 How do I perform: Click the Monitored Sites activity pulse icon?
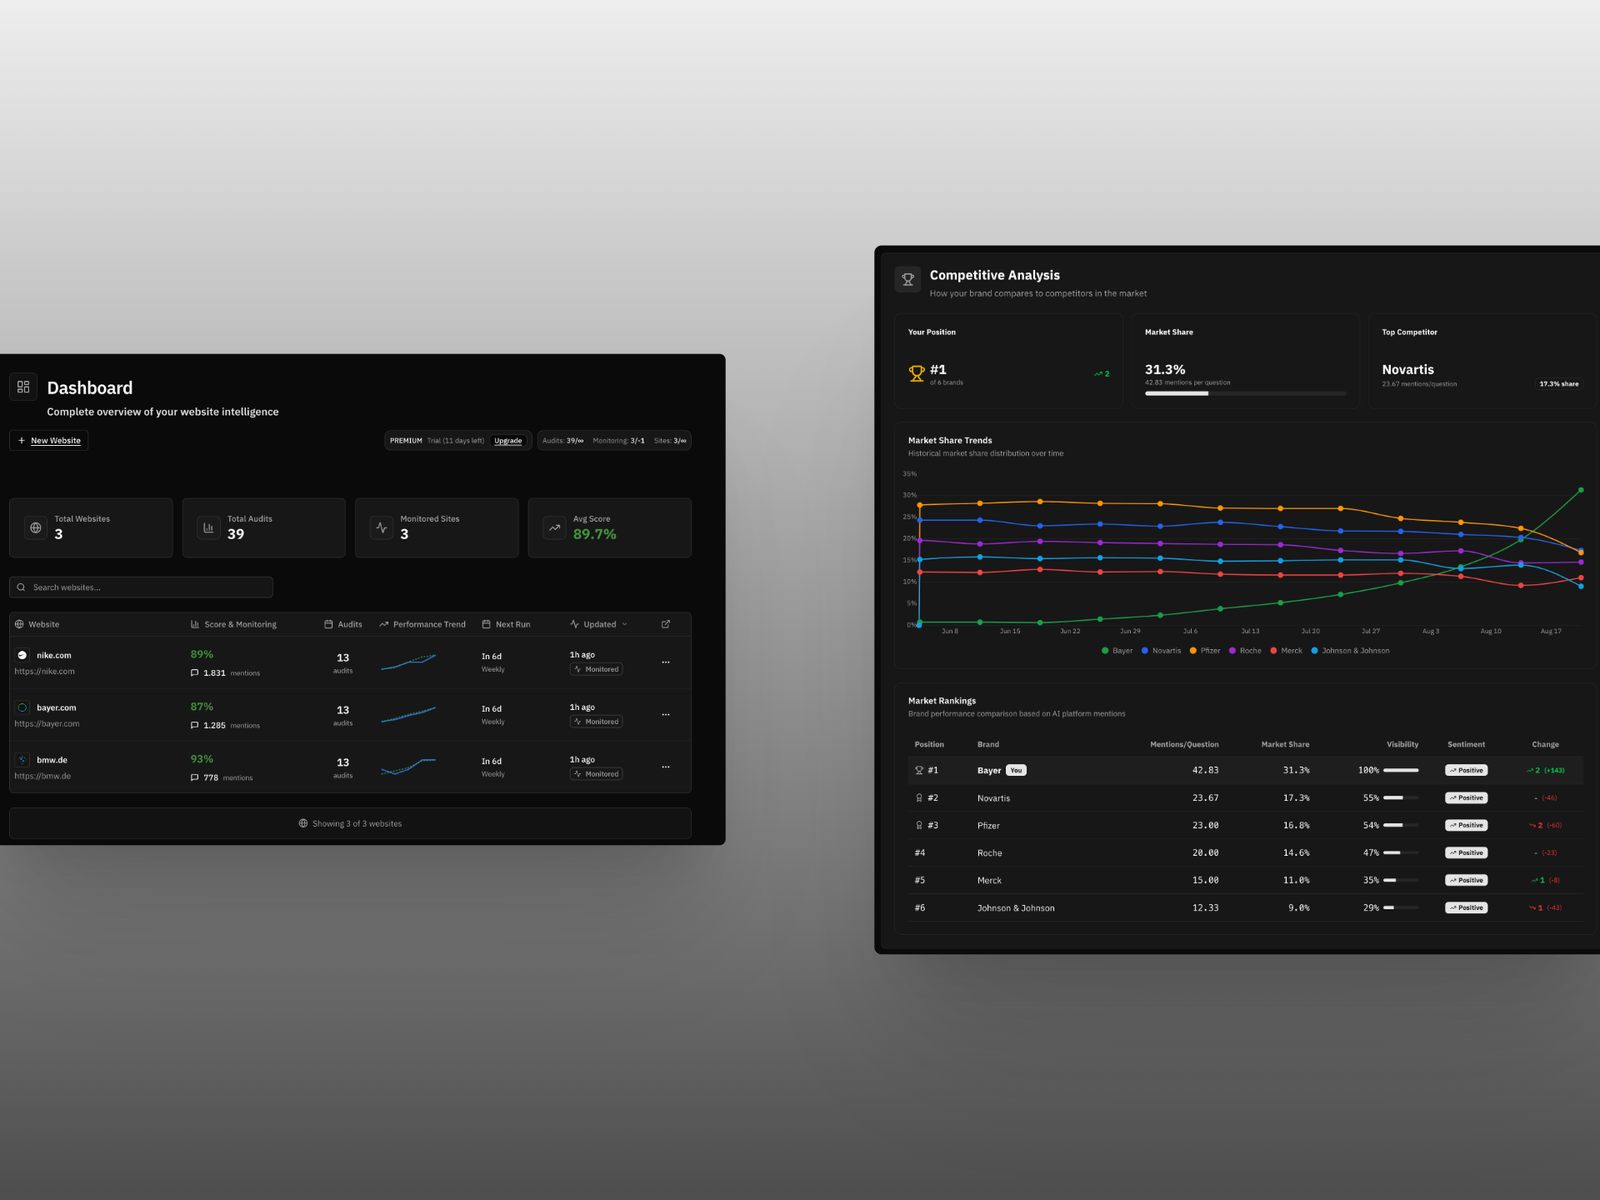(382, 527)
